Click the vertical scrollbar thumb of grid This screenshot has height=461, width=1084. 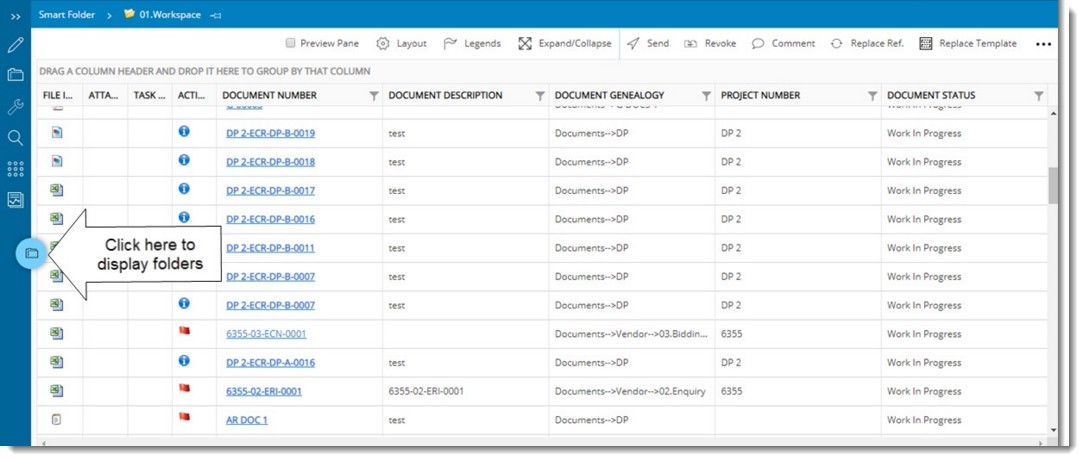click(x=1052, y=185)
